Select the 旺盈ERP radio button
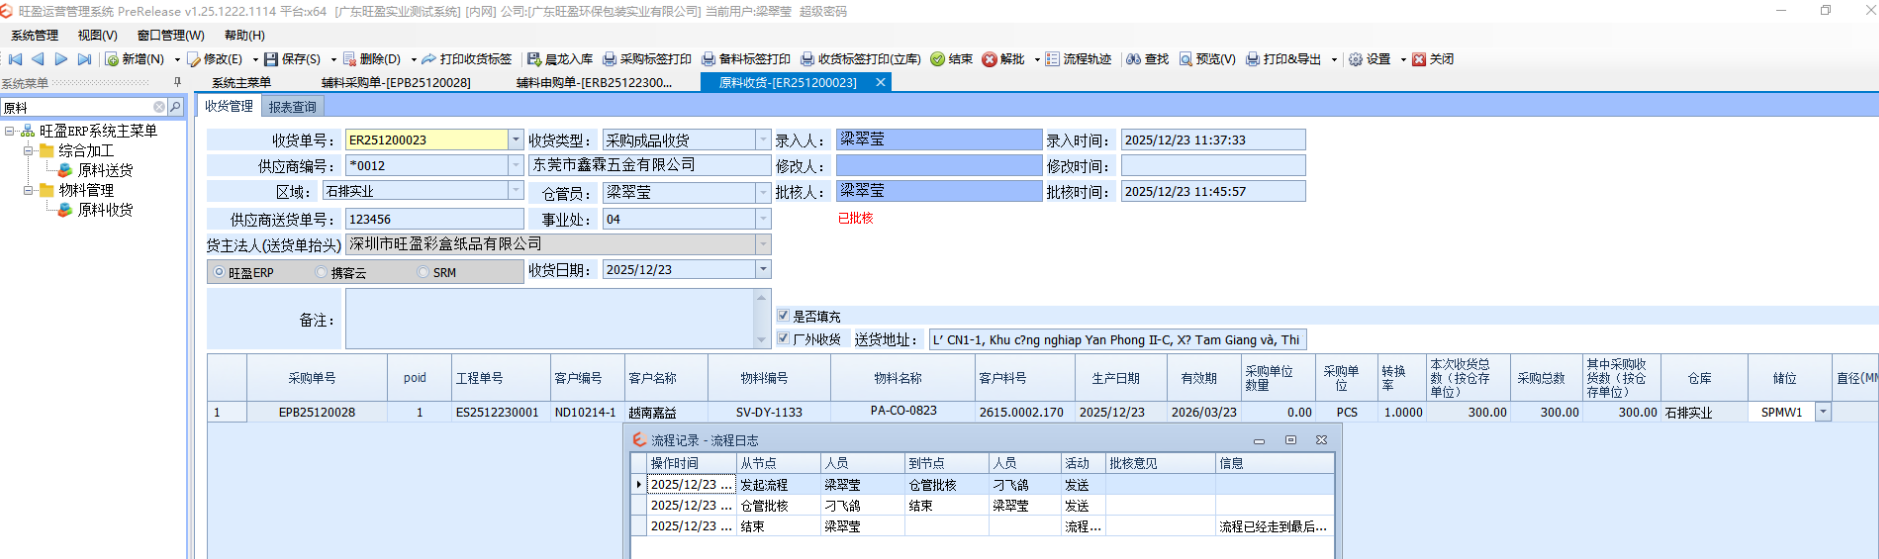Image resolution: width=1879 pixels, height=559 pixels. click(x=219, y=272)
